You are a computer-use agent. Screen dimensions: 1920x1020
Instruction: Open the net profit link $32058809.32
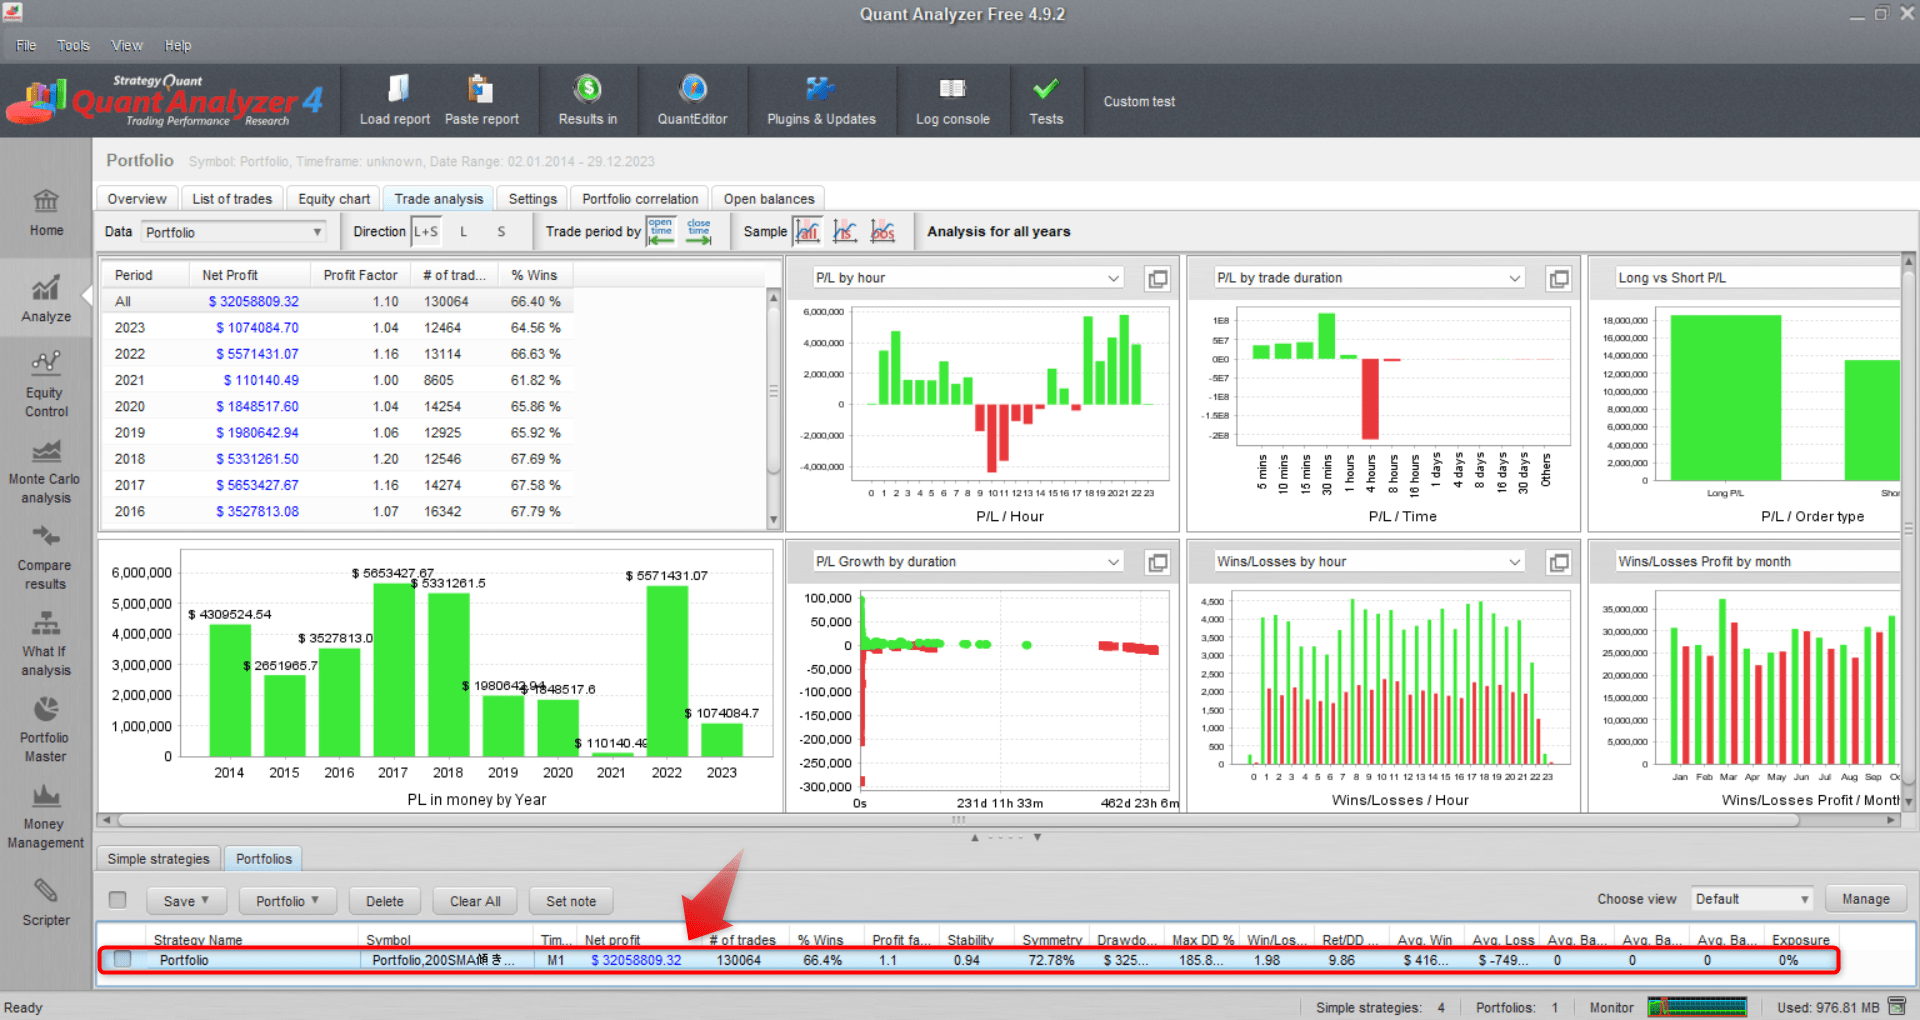(637, 959)
